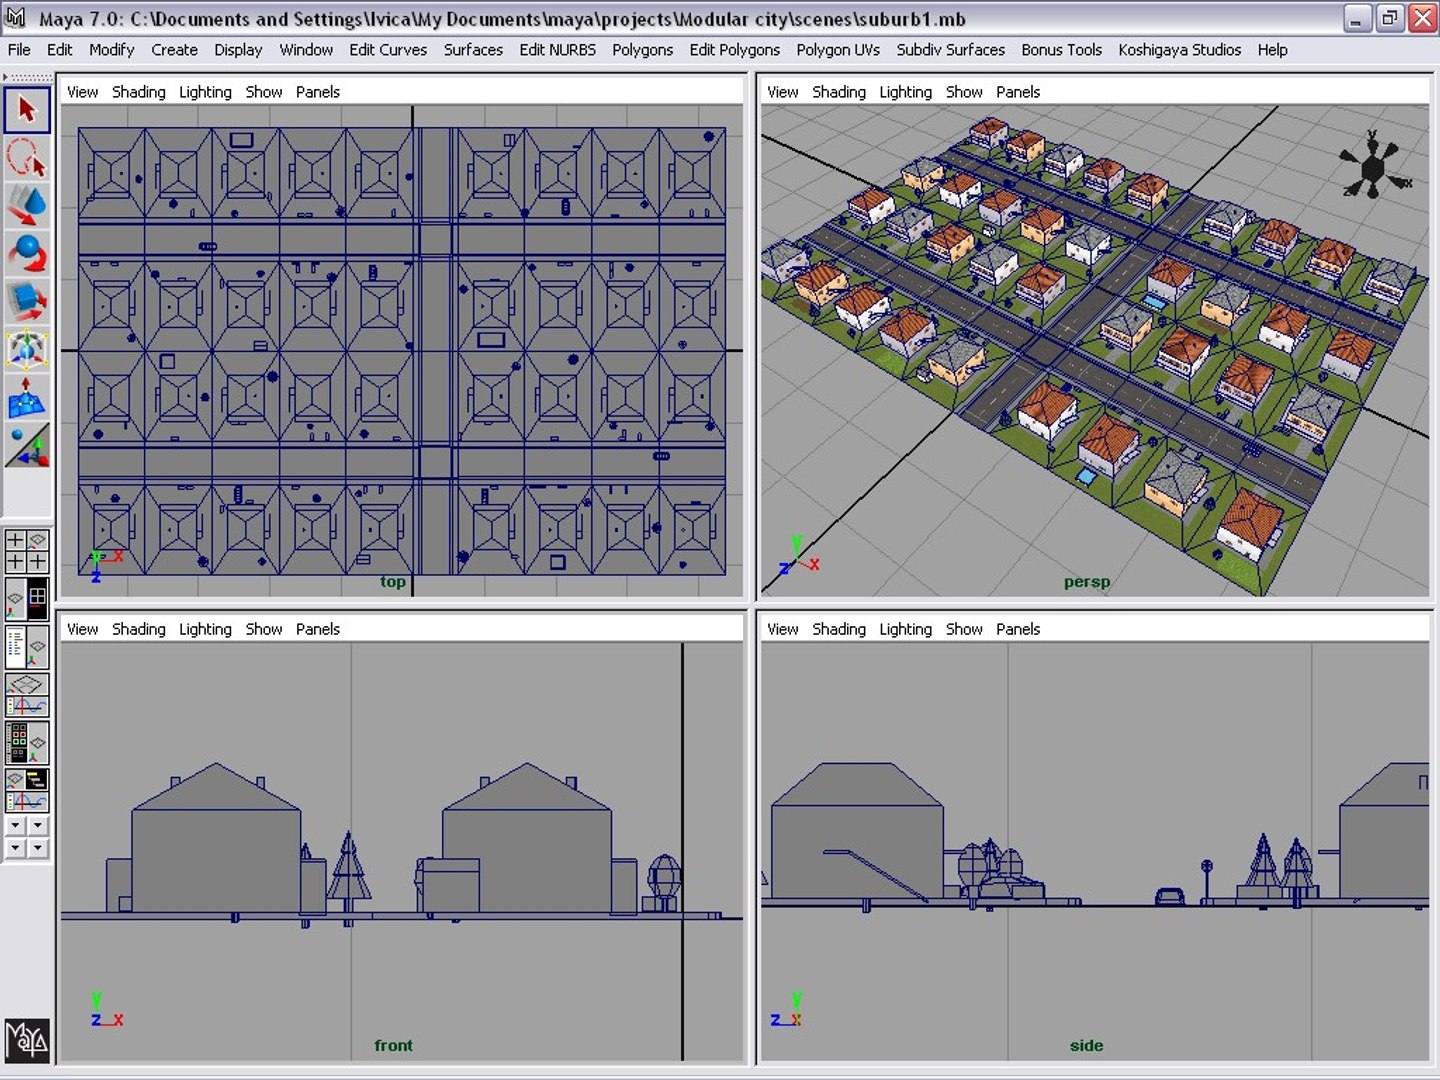Open the upper-left arrow below layout shortcuts
The width and height of the screenshot is (1440, 1080).
[15, 826]
